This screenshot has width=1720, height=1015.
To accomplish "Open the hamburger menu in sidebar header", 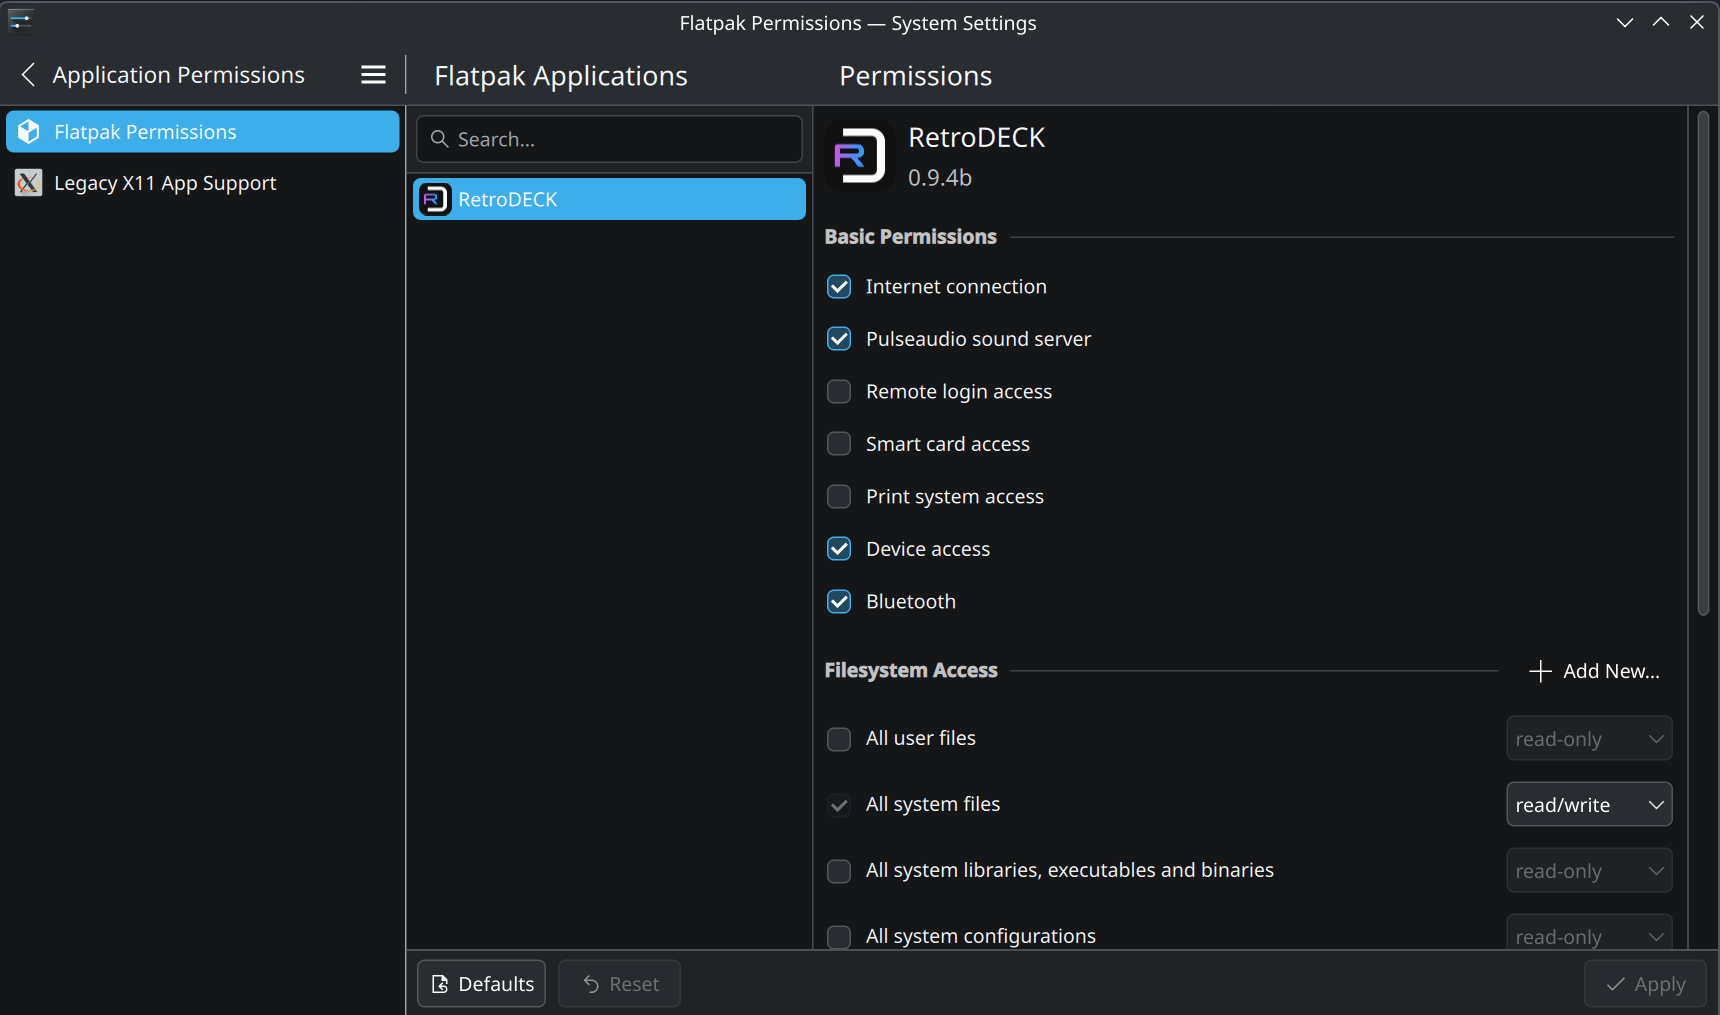I will coord(373,75).
